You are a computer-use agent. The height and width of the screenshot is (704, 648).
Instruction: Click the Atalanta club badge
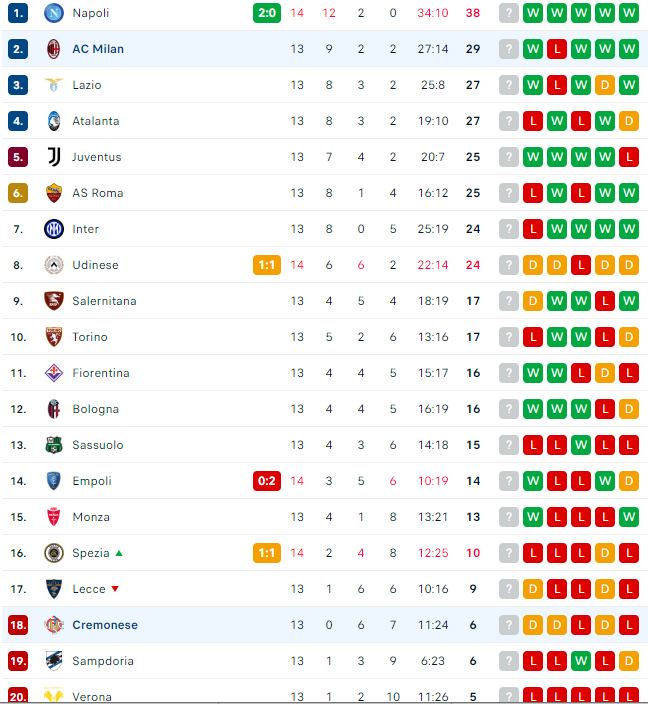pos(54,121)
